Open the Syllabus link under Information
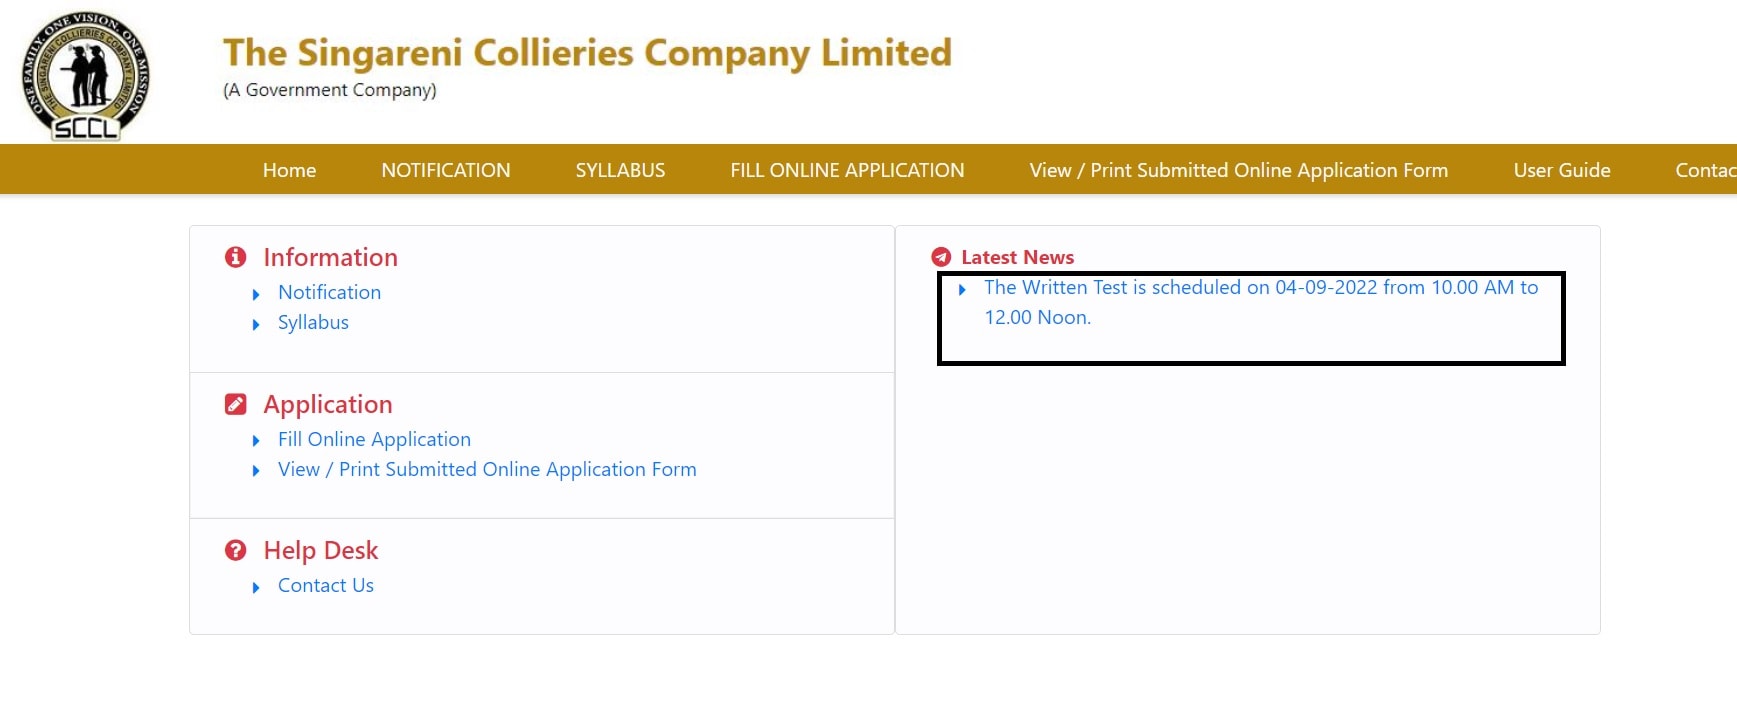The width and height of the screenshot is (1737, 709). (x=313, y=322)
